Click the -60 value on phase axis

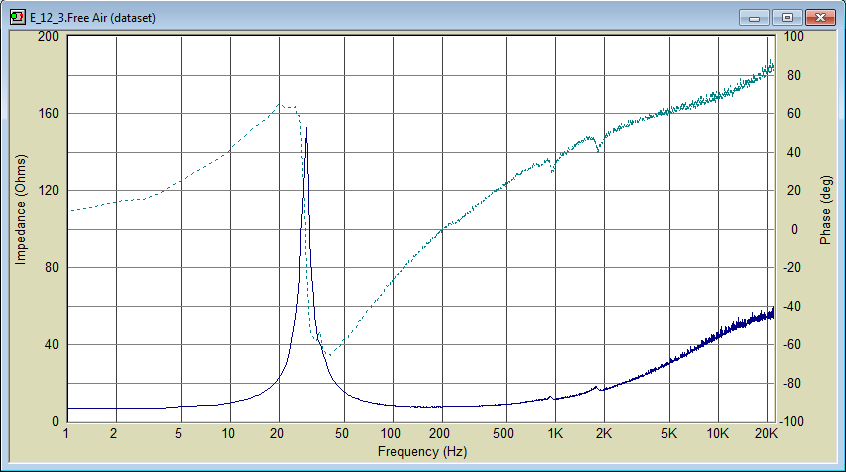[792, 345]
